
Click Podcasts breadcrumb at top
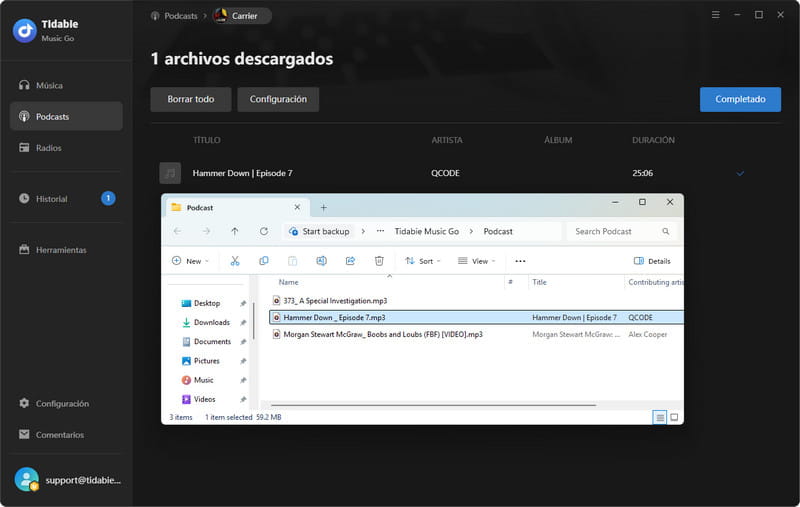174,16
